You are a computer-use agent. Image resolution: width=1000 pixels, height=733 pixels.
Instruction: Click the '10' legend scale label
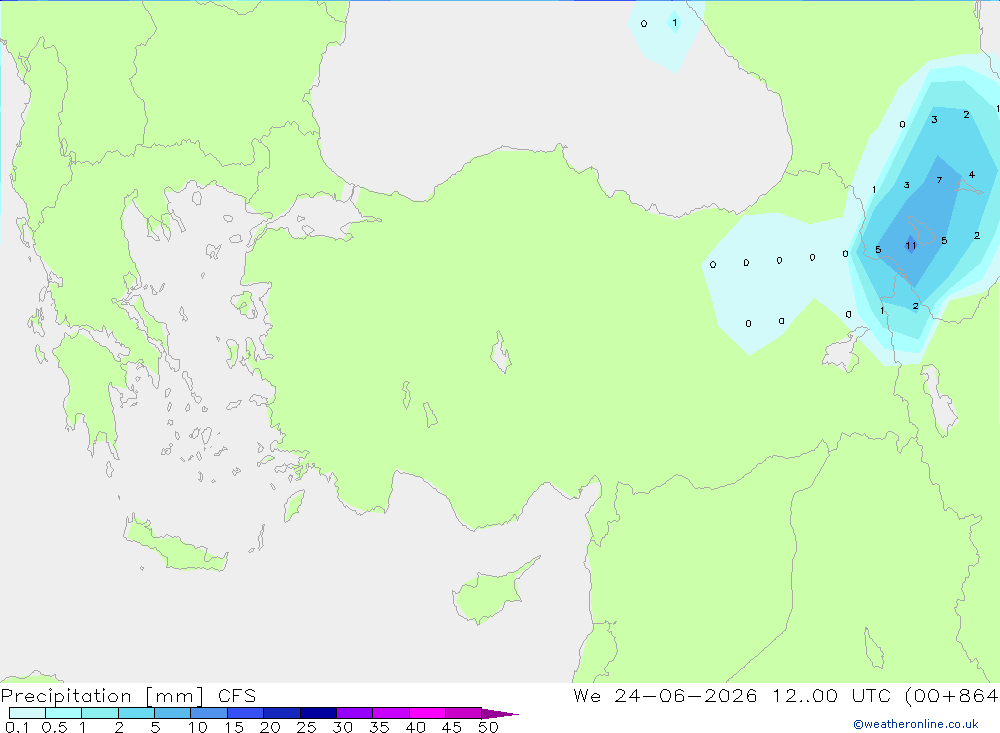click(x=198, y=727)
